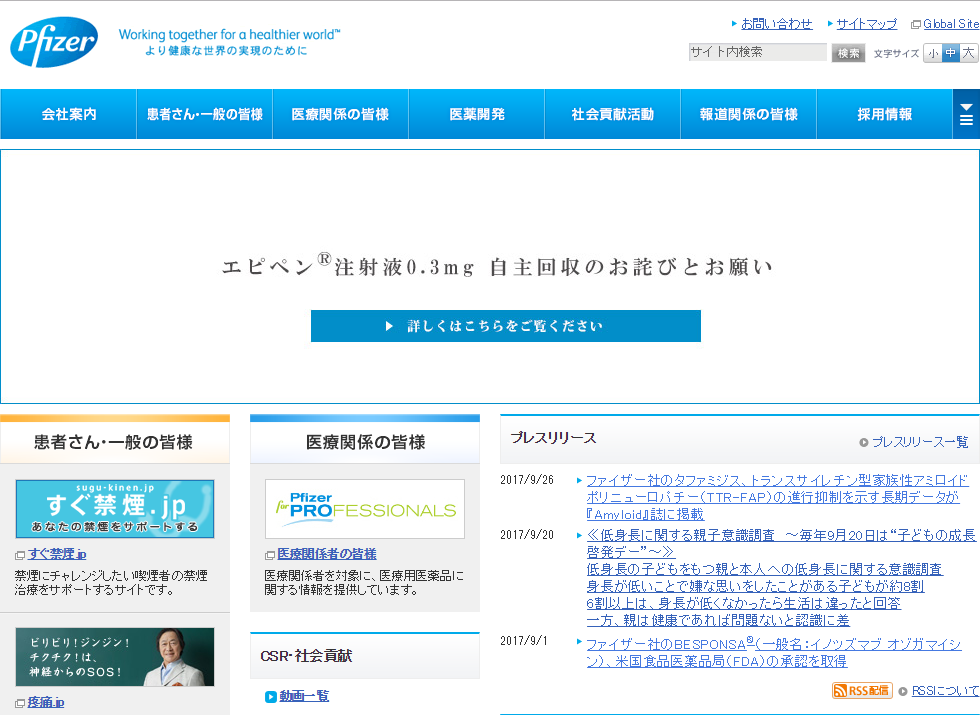Click the 'Working together for a healthier world' tagline
The width and height of the screenshot is (980, 715).
pos(229,34)
